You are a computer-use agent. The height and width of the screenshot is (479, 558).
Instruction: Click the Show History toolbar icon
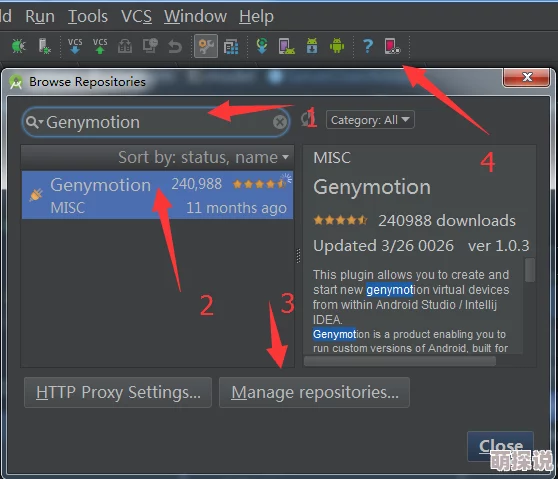coord(125,46)
